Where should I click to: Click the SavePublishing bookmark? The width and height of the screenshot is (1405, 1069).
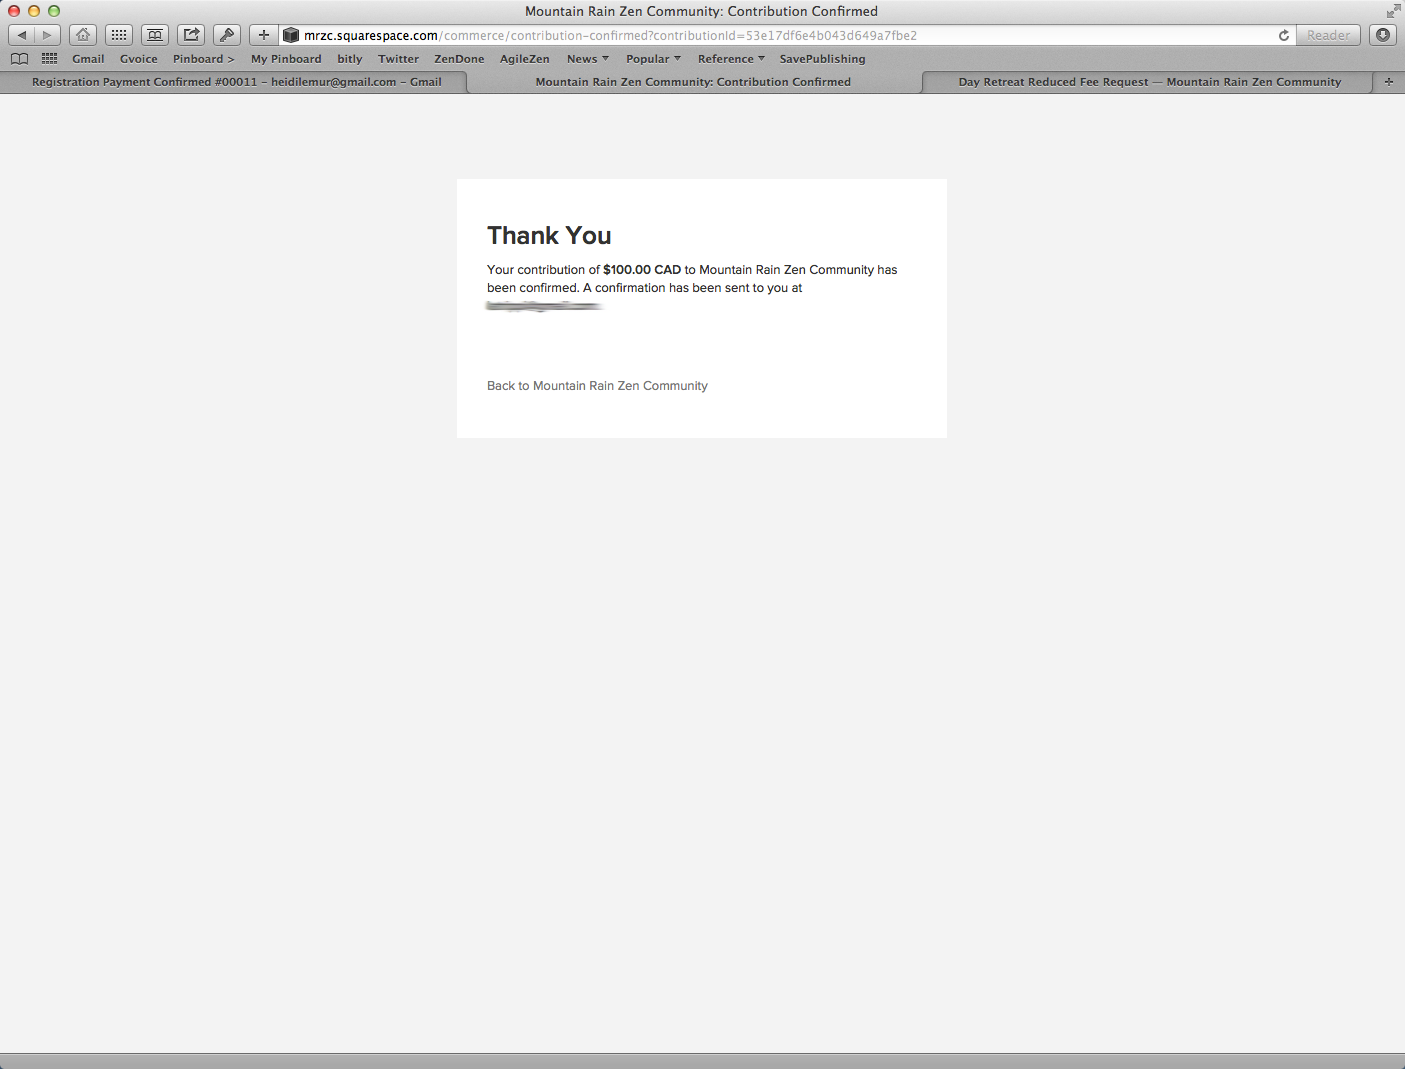point(823,59)
